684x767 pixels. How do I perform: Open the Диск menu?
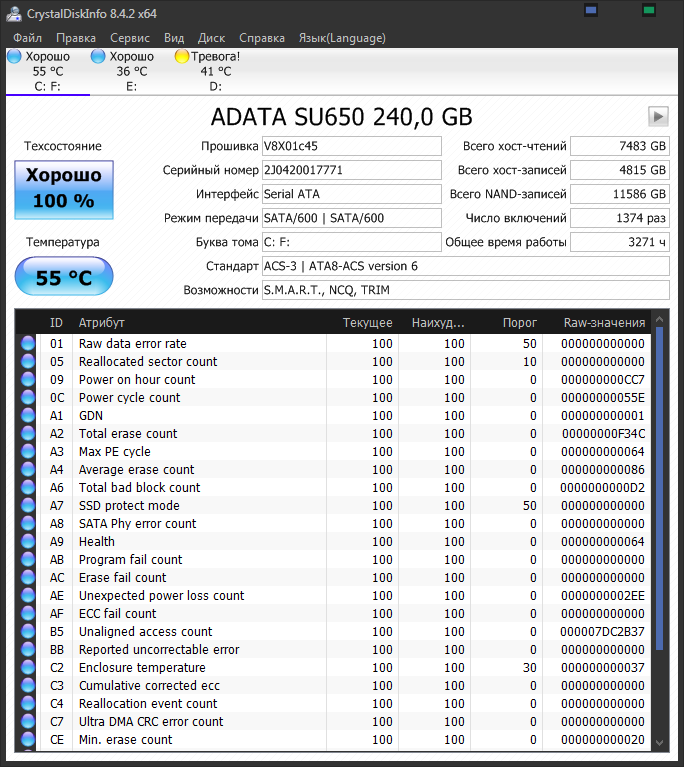click(211, 38)
